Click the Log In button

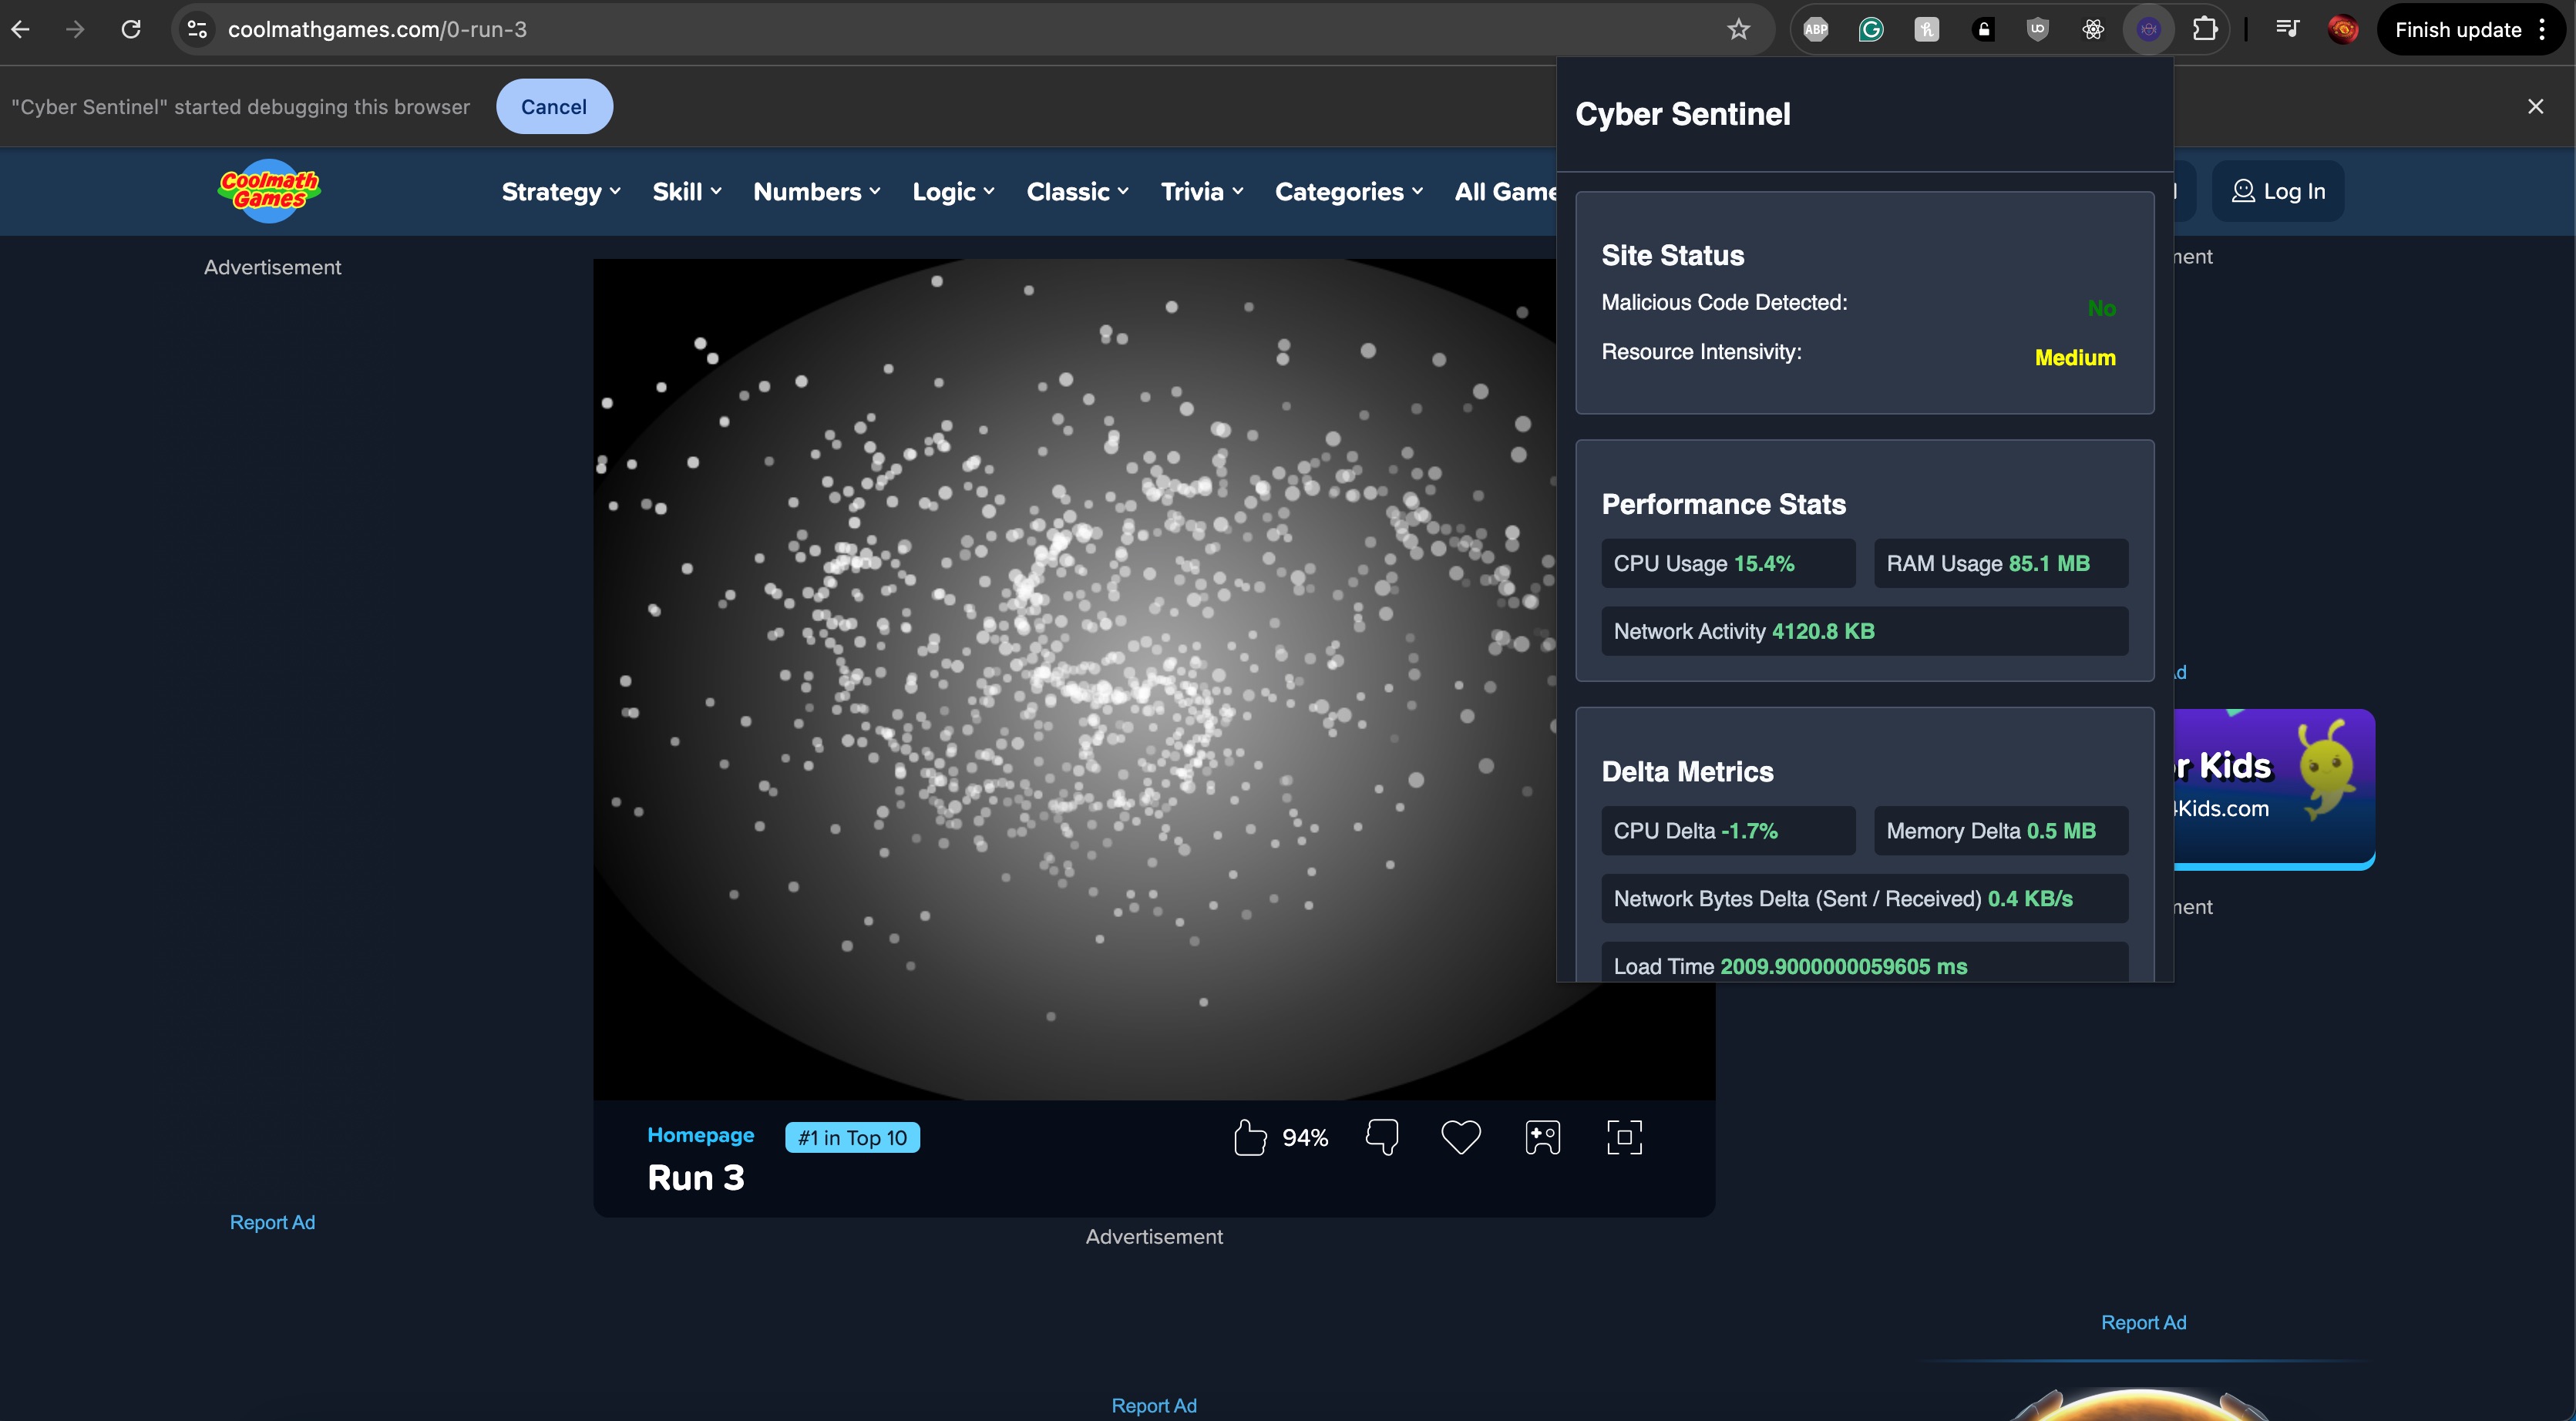(x=2278, y=191)
